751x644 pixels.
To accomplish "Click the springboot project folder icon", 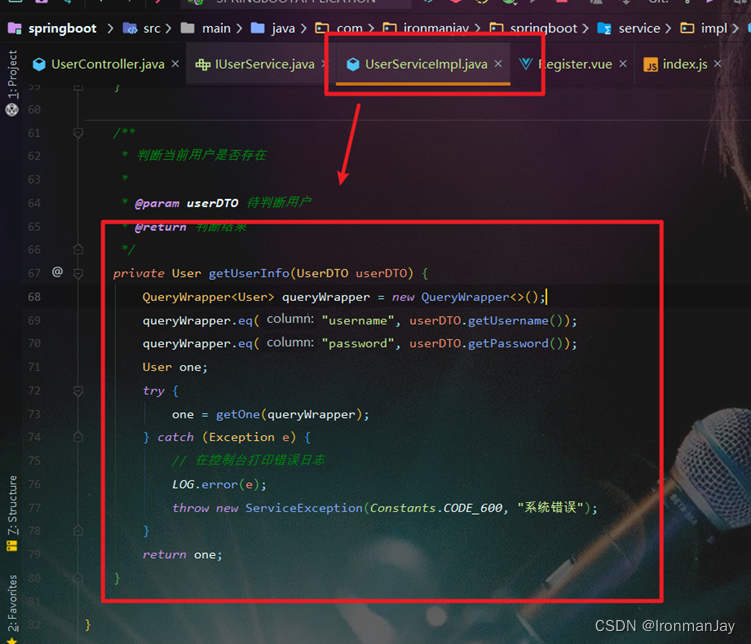I will (15, 29).
